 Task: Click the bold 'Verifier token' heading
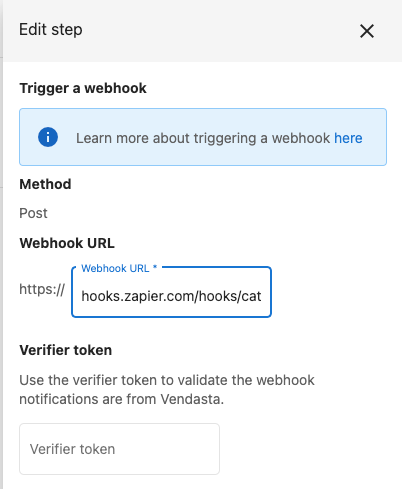click(x=66, y=350)
